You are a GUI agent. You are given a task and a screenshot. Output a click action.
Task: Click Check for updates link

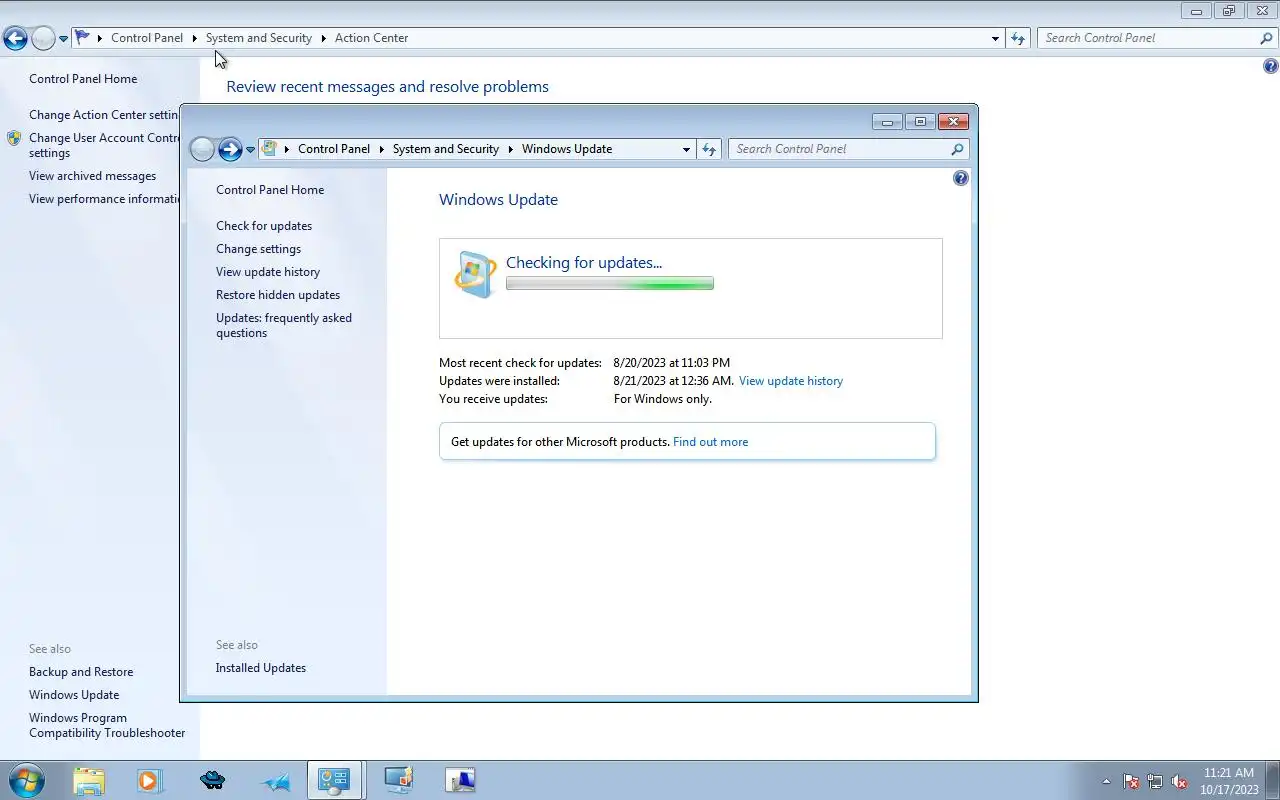264,226
